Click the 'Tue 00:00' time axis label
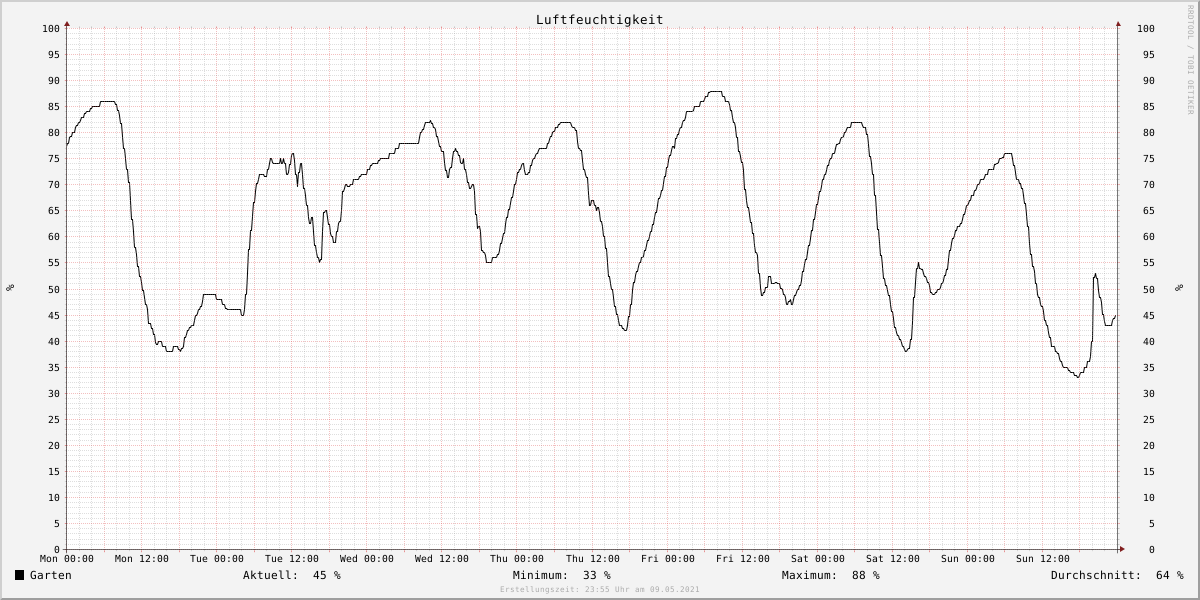The width and height of the screenshot is (1200, 600). (217, 559)
